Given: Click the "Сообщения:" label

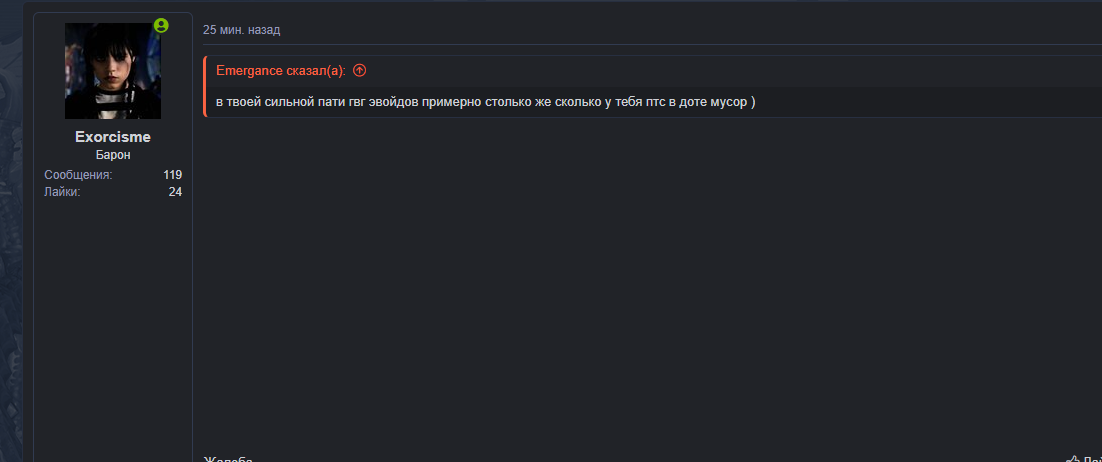Looking at the screenshot, I should click(x=78, y=175).
